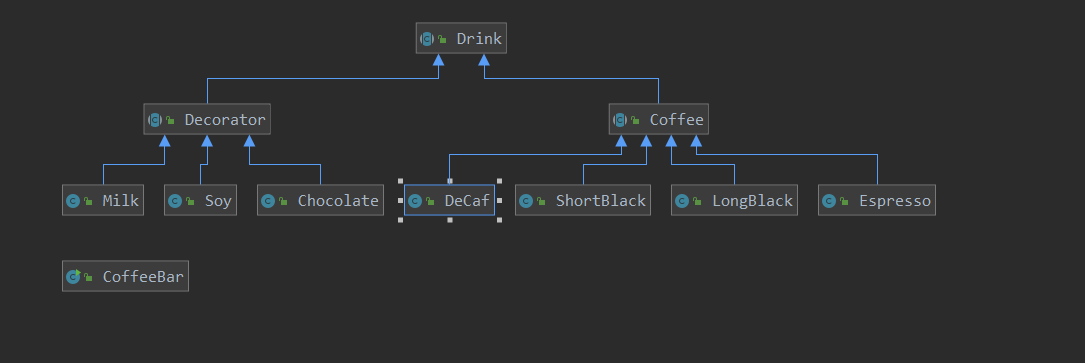Click the Soy class box
Viewport: 1085px width, 363px height.
coord(200,201)
